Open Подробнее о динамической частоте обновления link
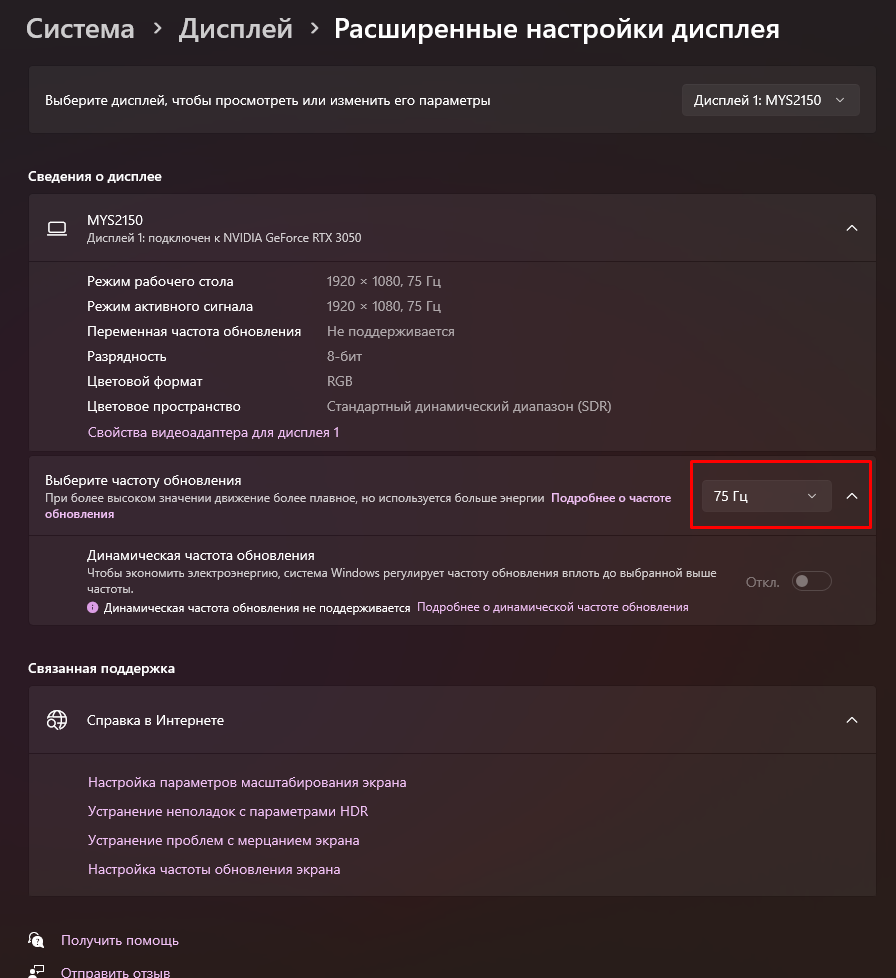896x978 pixels. coord(552,607)
